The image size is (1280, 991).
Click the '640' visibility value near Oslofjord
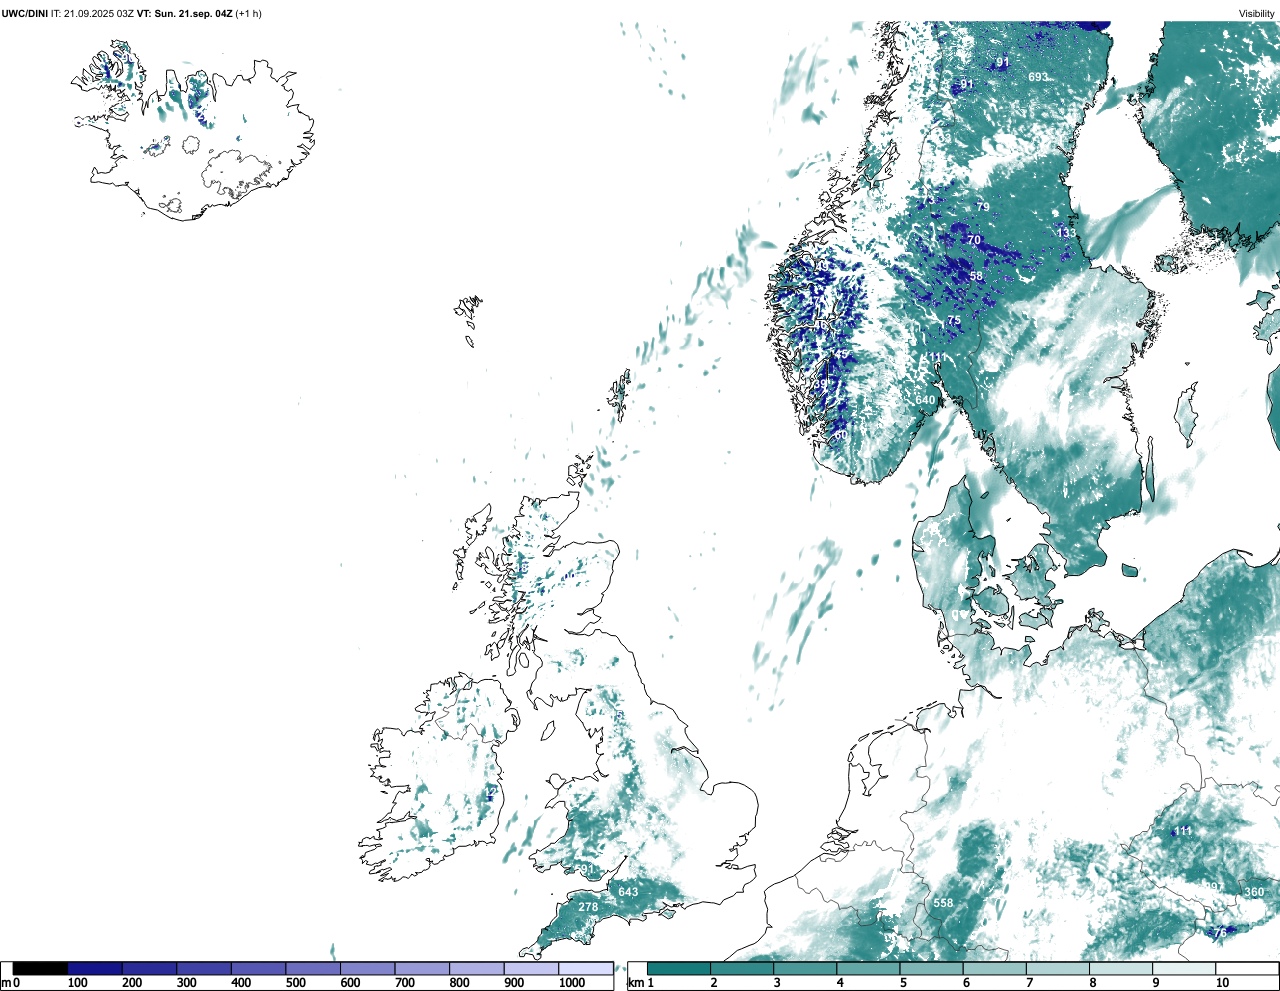pos(925,400)
